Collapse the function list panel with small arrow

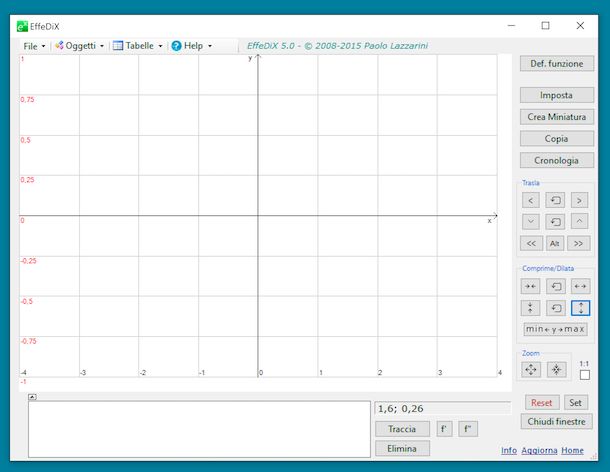[x=32, y=396]
